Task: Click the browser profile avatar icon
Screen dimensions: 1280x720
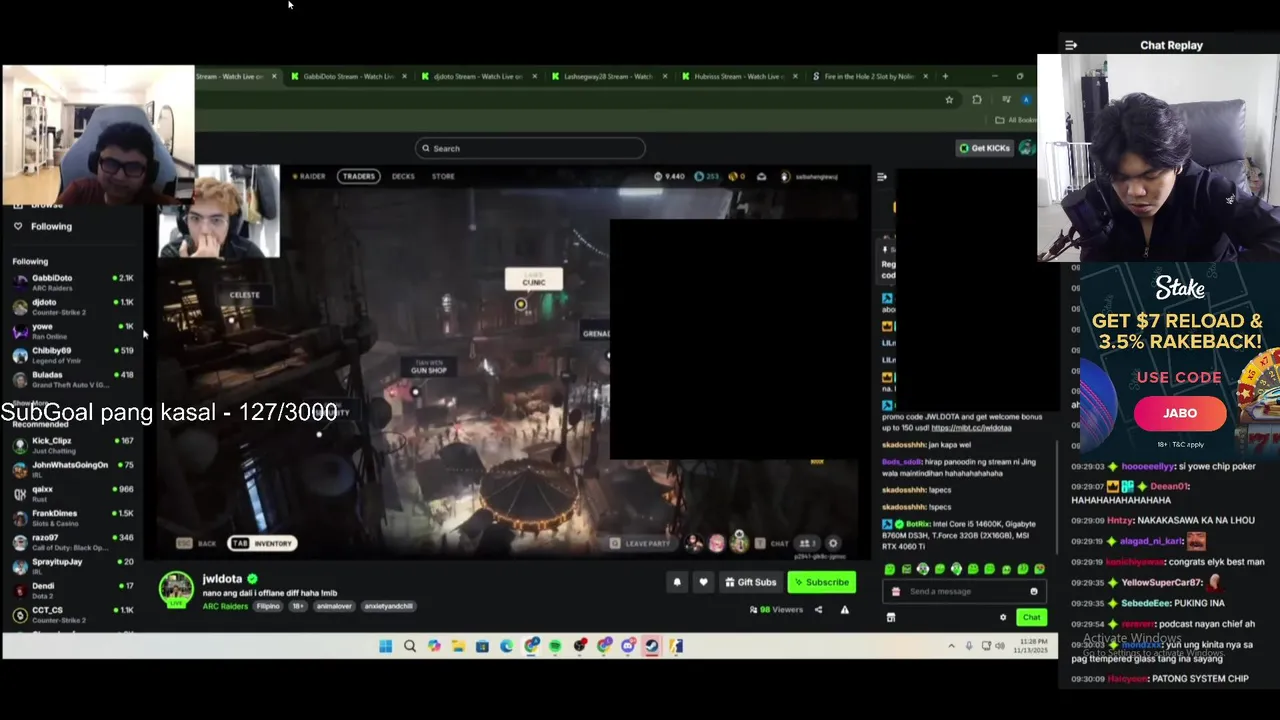Action: tap(1025, 99)
